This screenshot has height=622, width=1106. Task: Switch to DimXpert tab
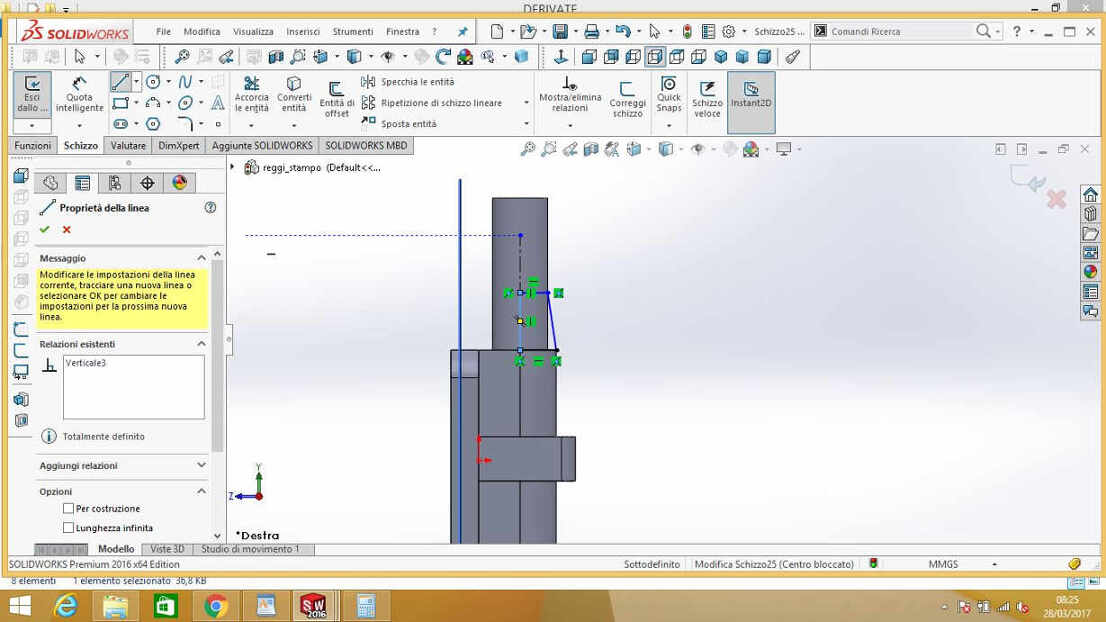point(178,145)
